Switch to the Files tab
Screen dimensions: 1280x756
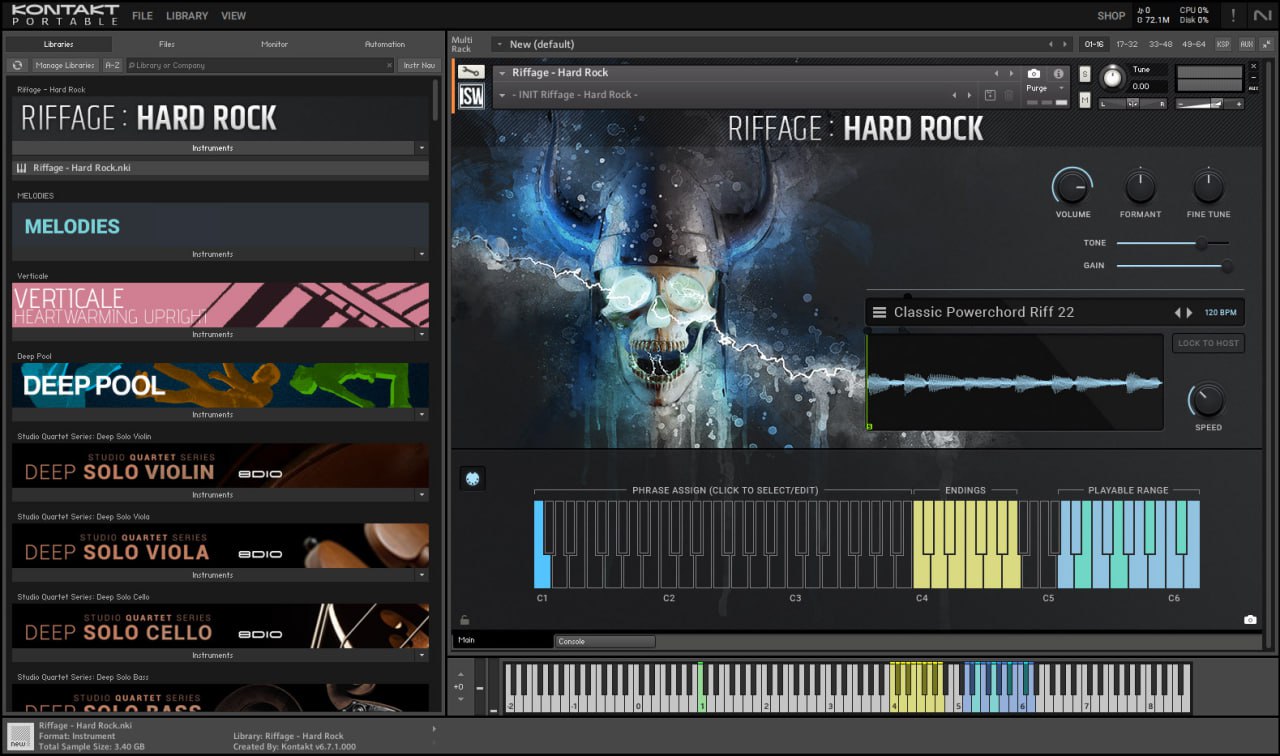point(166,44)
